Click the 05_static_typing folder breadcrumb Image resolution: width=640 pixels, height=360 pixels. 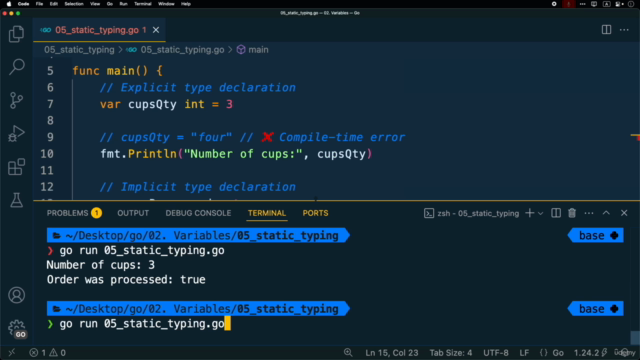[x=79, y=50]
